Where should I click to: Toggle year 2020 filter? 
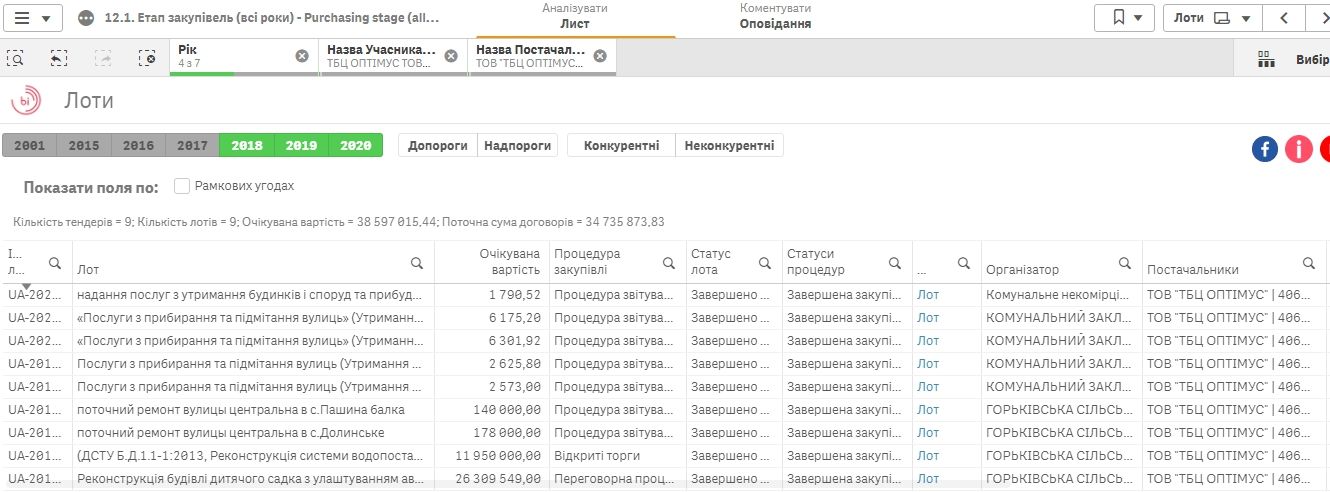(x=356, y=145)
